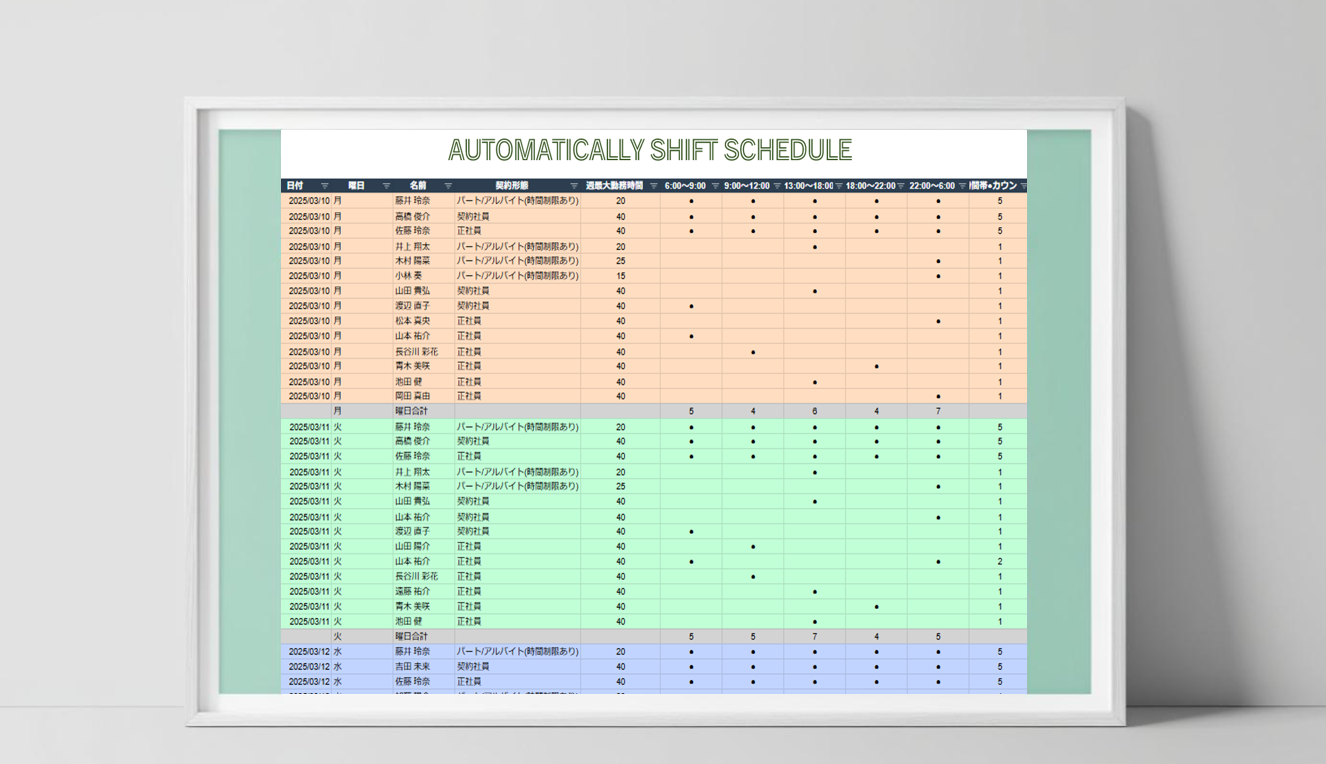Open the 名前 column filter icon

448,186
